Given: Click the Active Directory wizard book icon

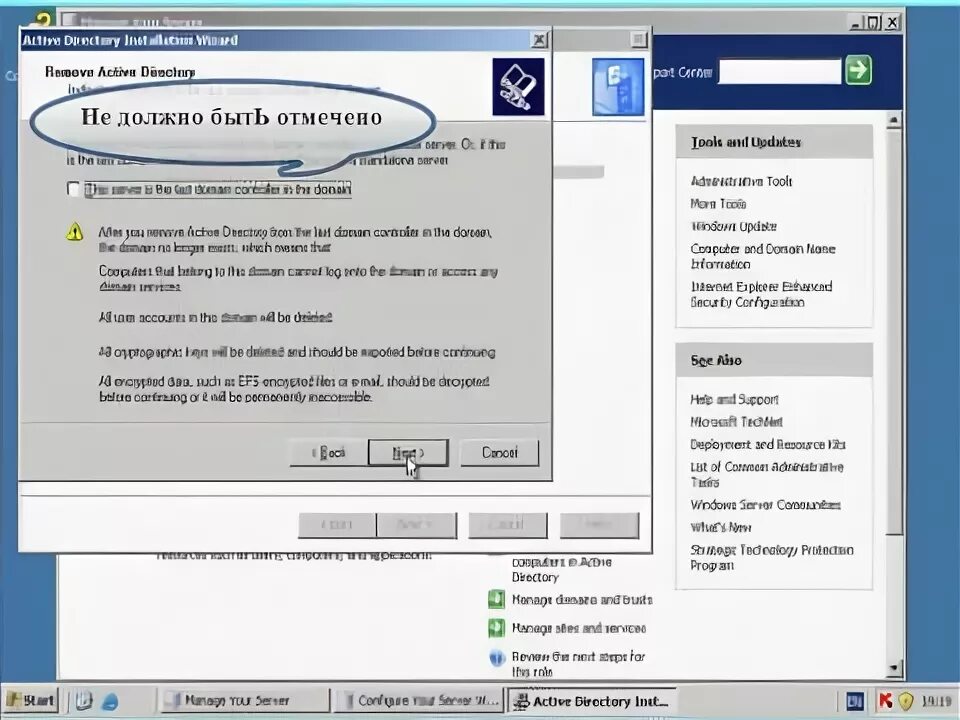Looking at the screenshot, I should tap(518, 87).
